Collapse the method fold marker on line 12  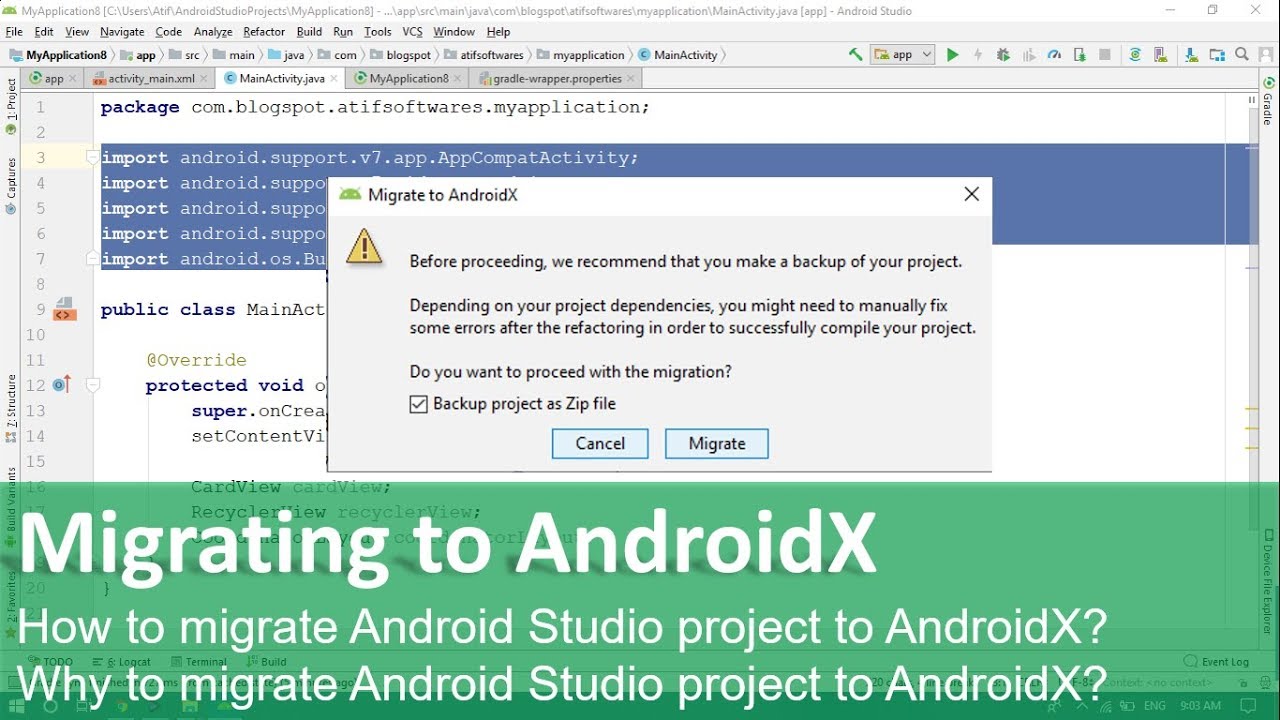[92, 385]
